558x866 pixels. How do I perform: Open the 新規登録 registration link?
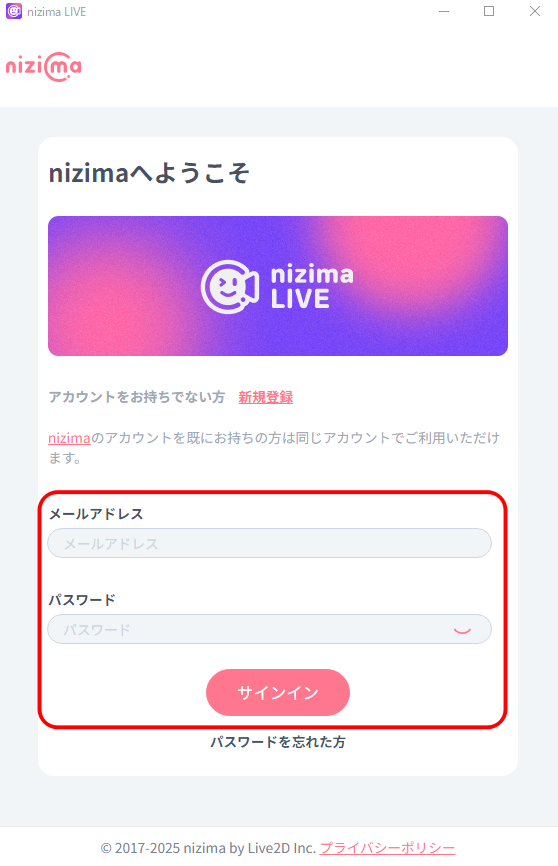point(266,397)
